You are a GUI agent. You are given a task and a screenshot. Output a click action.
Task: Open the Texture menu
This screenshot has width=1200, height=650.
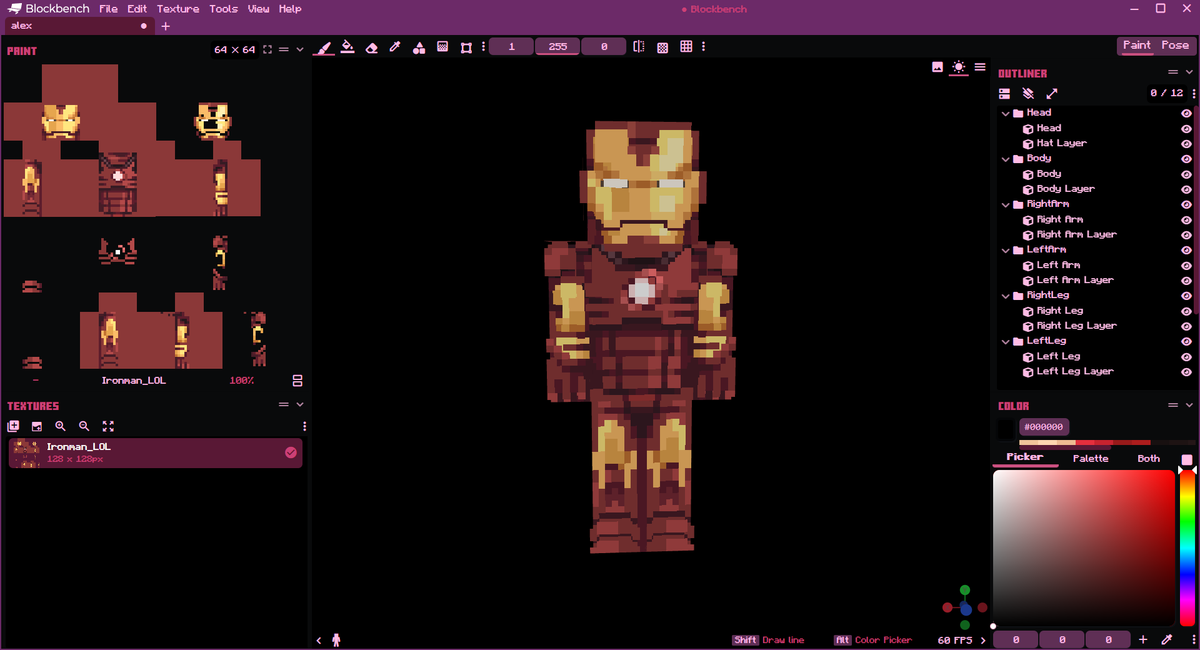pos(178,9)
